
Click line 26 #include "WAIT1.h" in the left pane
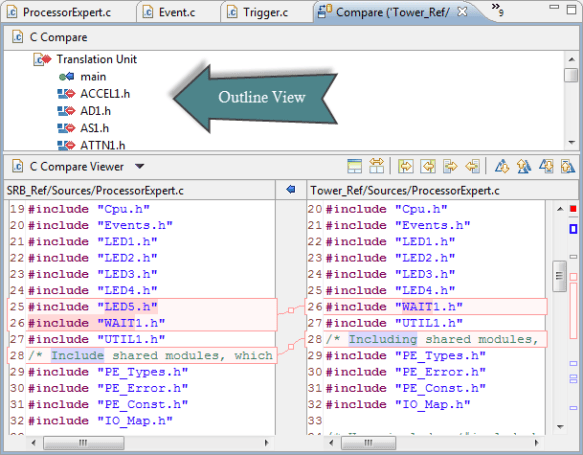(x=97, y=323)
